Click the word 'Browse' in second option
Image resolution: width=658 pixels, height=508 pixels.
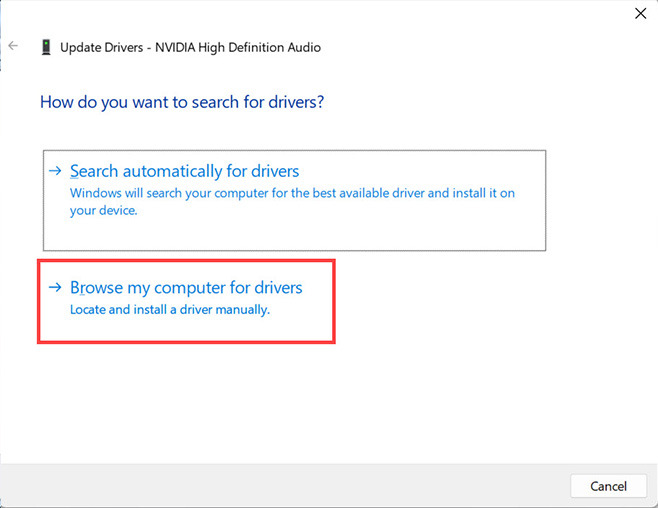point(95,288)
